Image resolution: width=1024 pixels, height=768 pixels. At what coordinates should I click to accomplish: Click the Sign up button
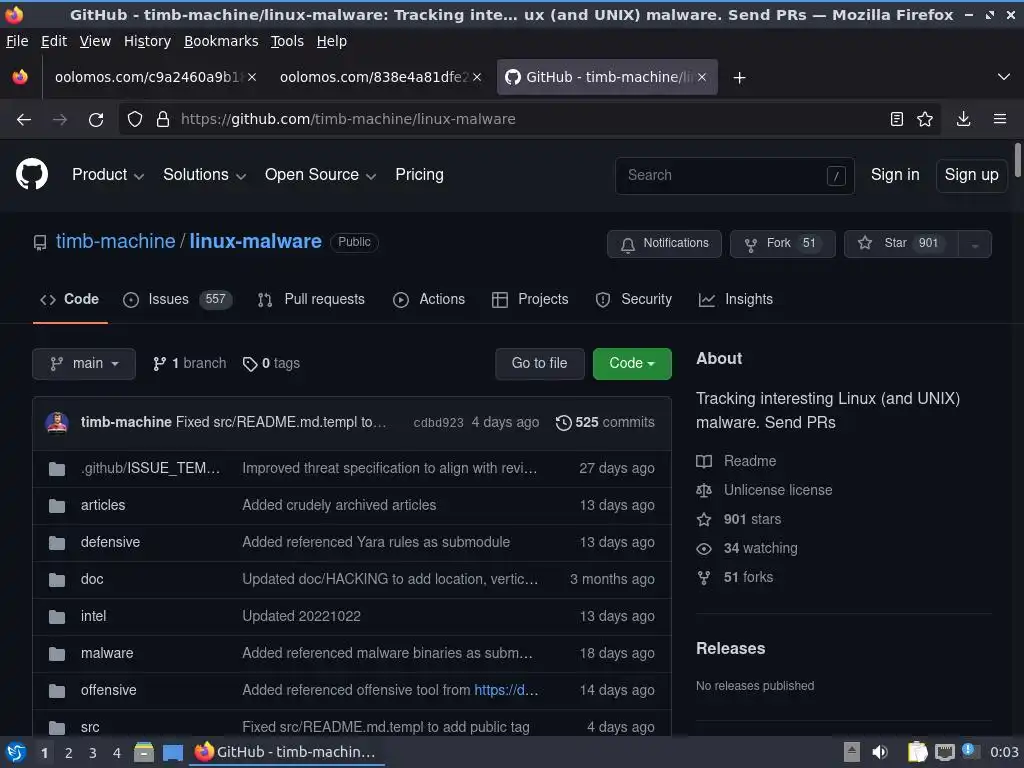(x=971, y=175)
